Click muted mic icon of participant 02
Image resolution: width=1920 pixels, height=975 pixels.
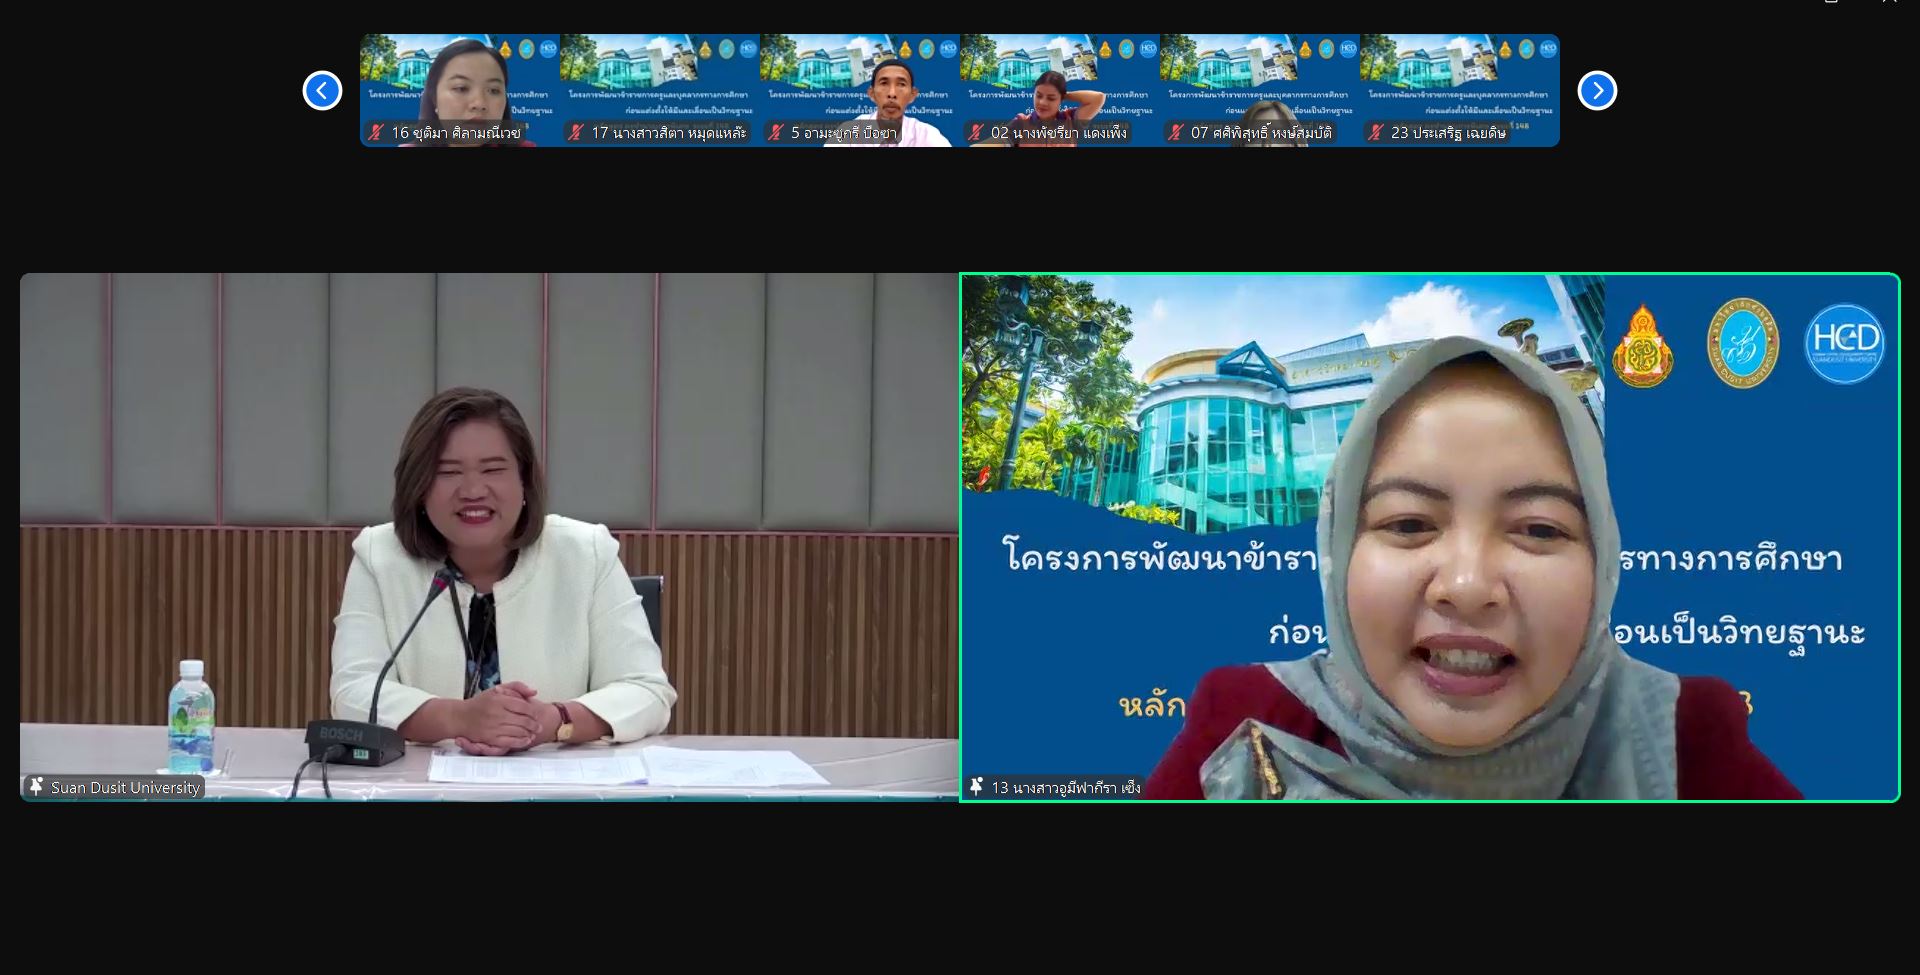(976, 132)
